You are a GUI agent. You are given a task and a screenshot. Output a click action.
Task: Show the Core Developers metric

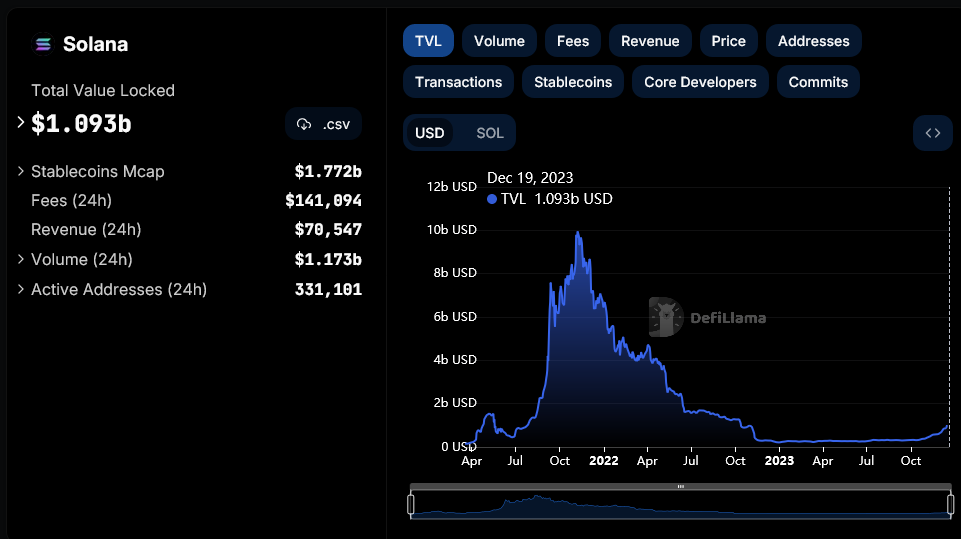point(700,82)
